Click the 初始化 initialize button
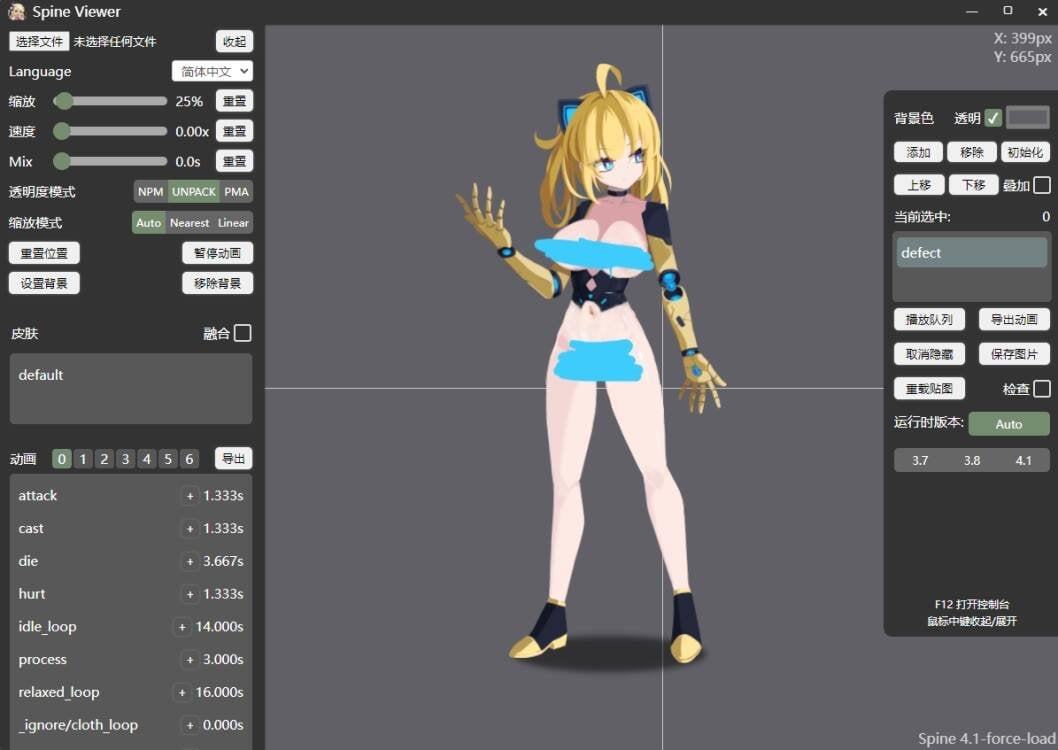 [x=1025, y=152]
